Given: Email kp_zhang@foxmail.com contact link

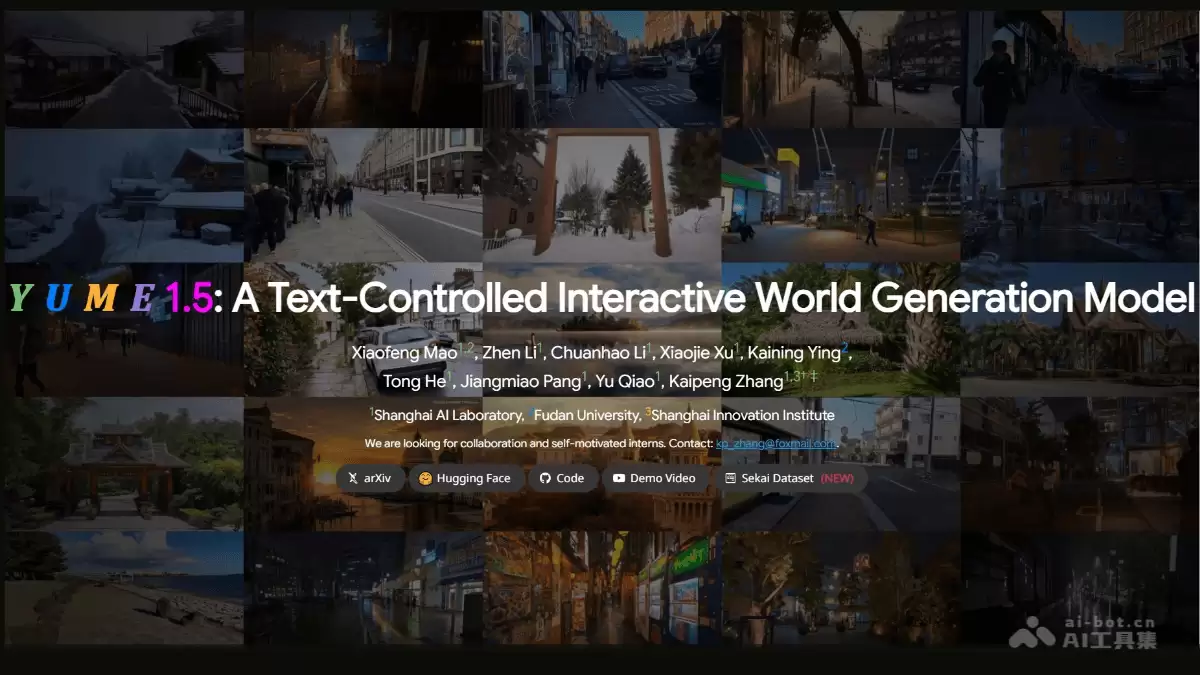Looking at the screenshot, I should click(775, 443).
